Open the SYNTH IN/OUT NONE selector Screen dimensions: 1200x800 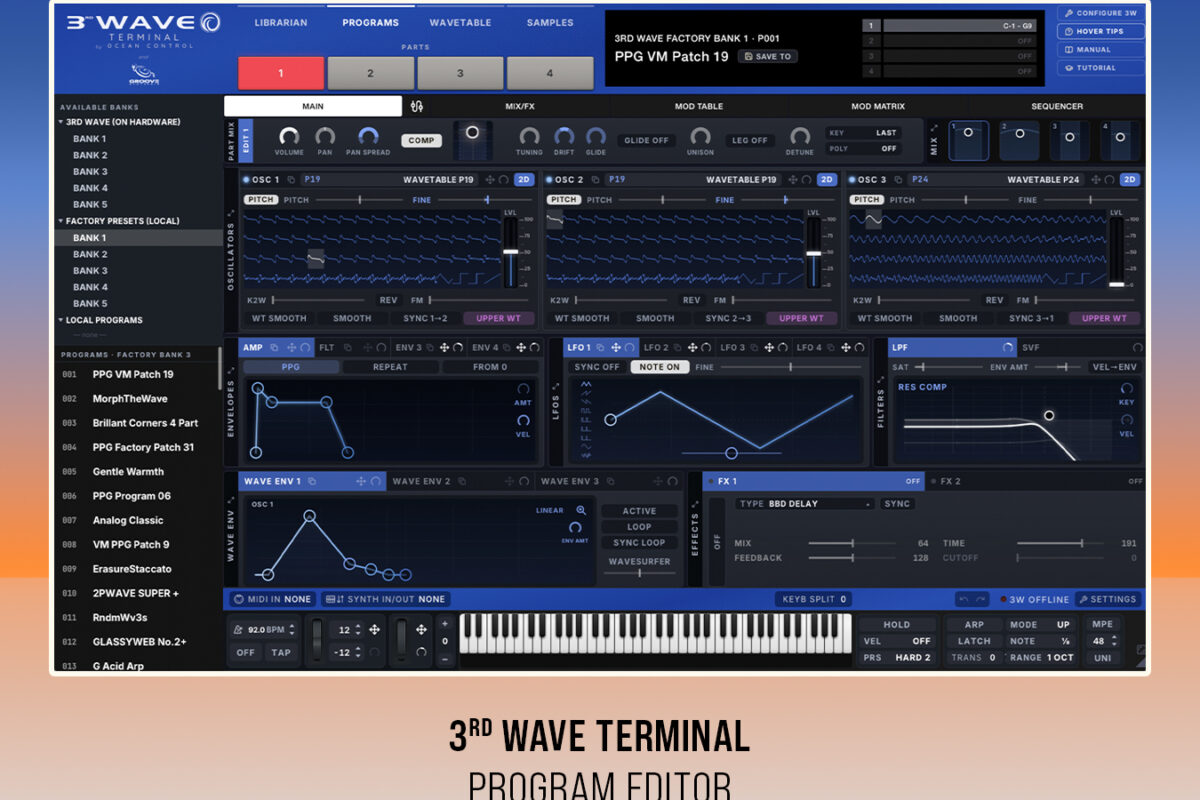[386, 599]
